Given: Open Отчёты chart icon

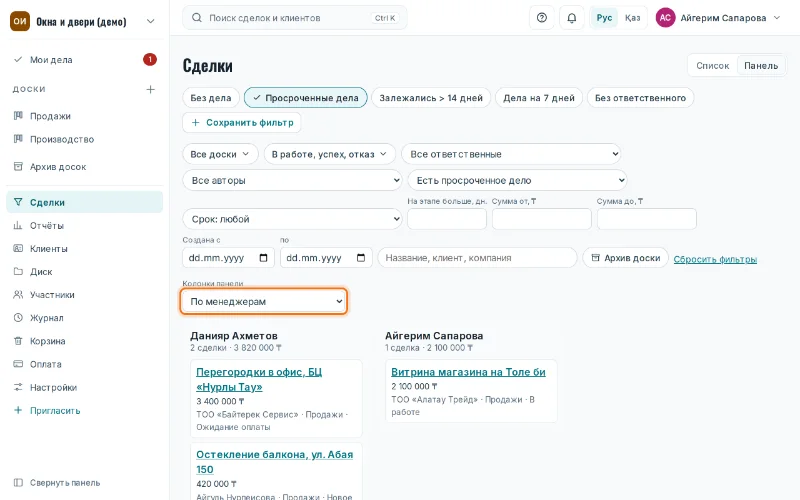Looking at the screenshot, I should pyautogui.click(x=18, y=225).
